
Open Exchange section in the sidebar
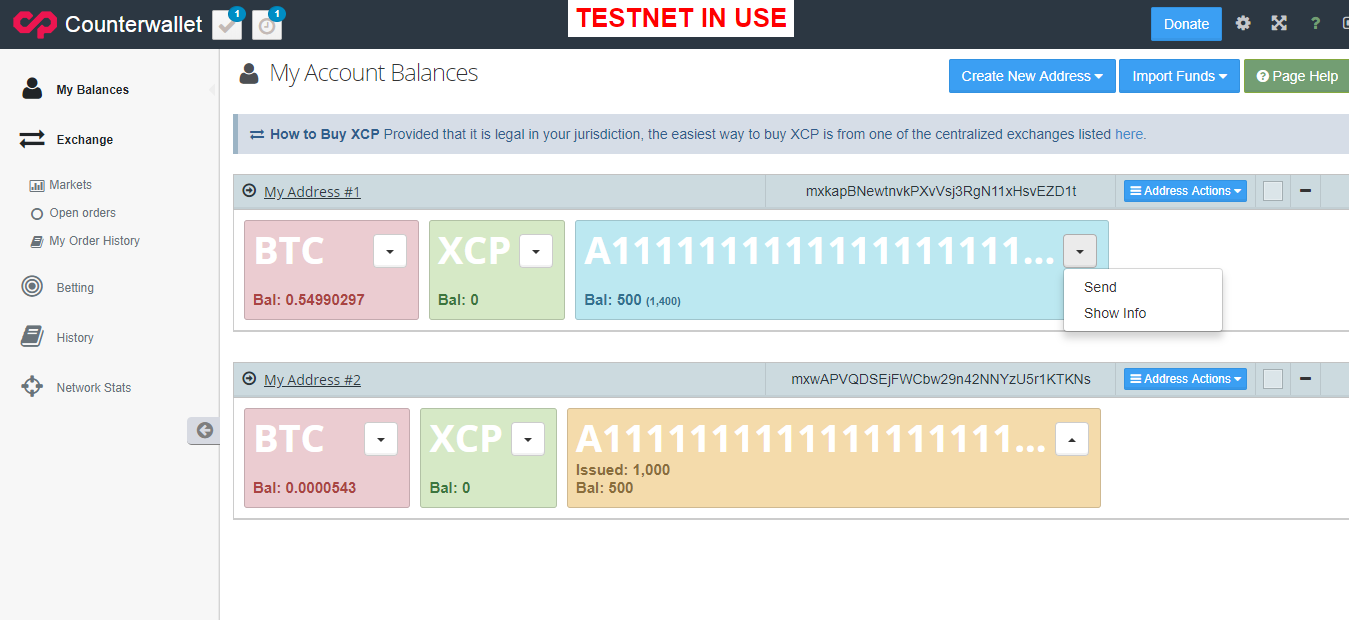pyautogui.click(x=84, y=140)
